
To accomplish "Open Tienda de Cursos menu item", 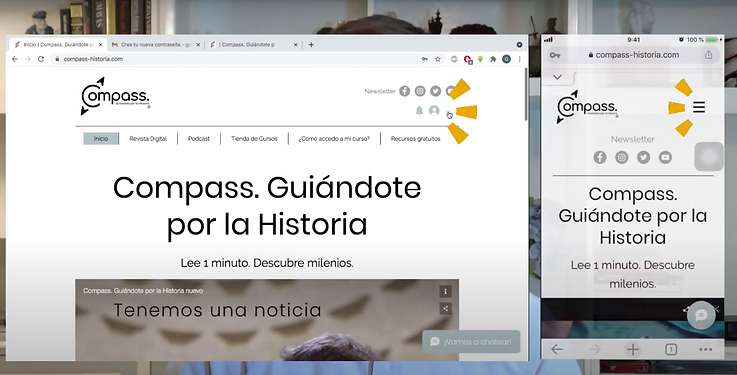I will [x=254, y=139].
